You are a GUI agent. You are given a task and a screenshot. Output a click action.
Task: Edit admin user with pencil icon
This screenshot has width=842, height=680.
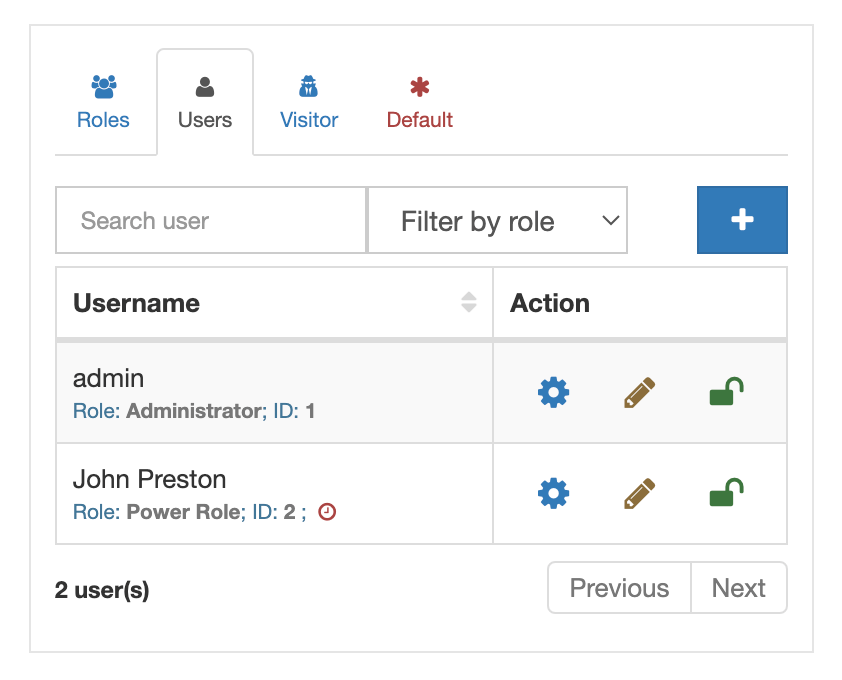click(x=639, y=393)
